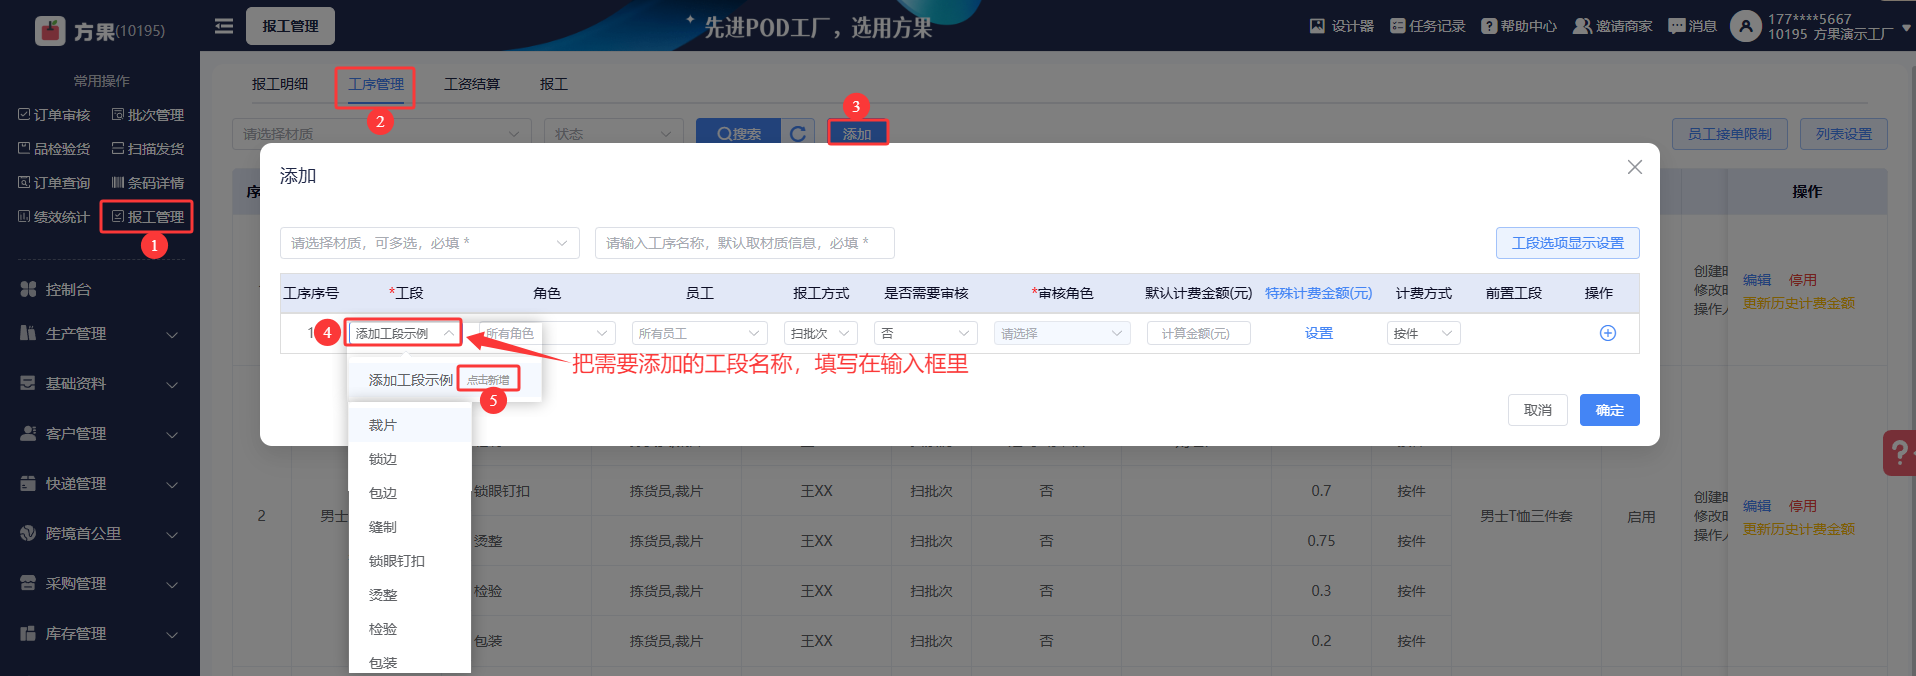This screenshot has width=1916, height=676.
Task: Close the 添加 dialog
Action: click(1634, 167)
